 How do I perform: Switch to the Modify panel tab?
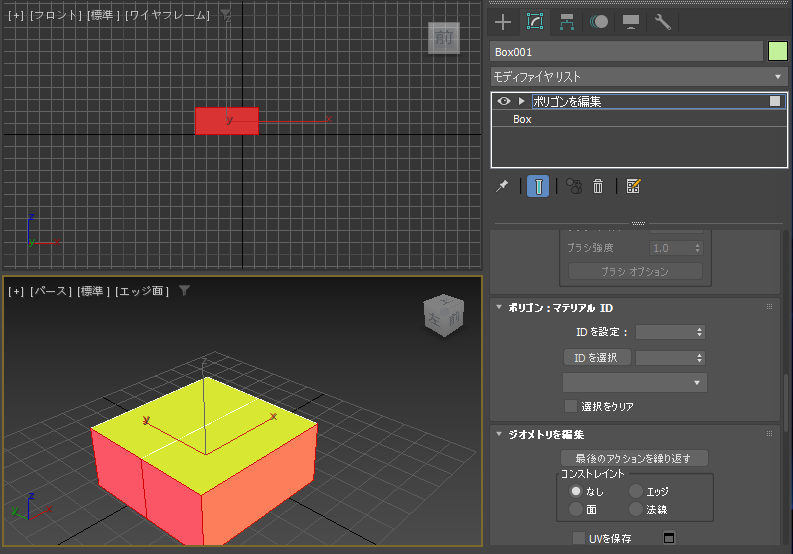(535, 22)
